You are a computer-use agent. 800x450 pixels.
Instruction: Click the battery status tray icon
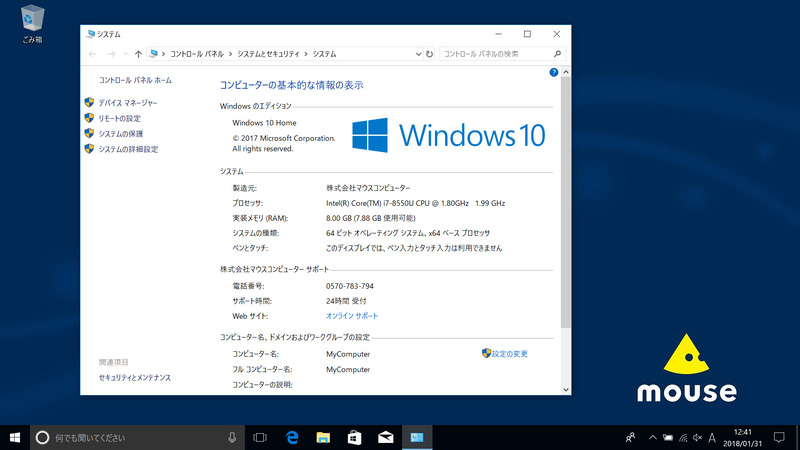coord(668,438)
